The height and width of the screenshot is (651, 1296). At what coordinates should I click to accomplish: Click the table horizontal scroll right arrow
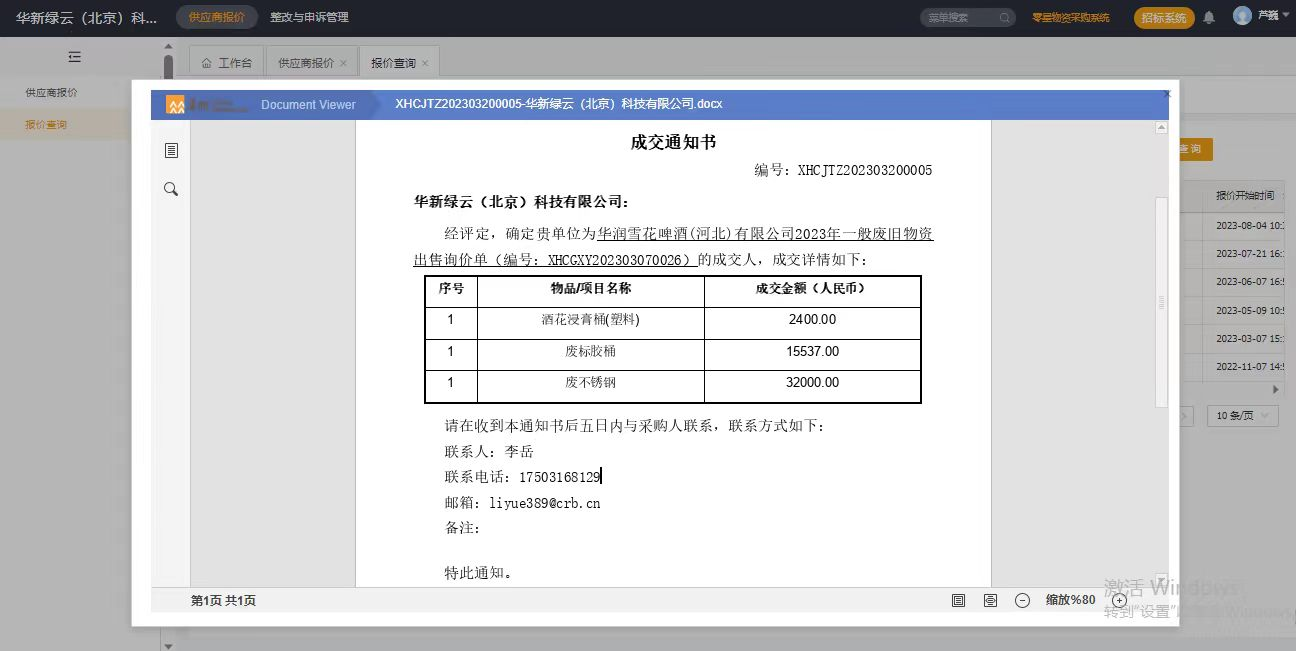[1275, 389]
